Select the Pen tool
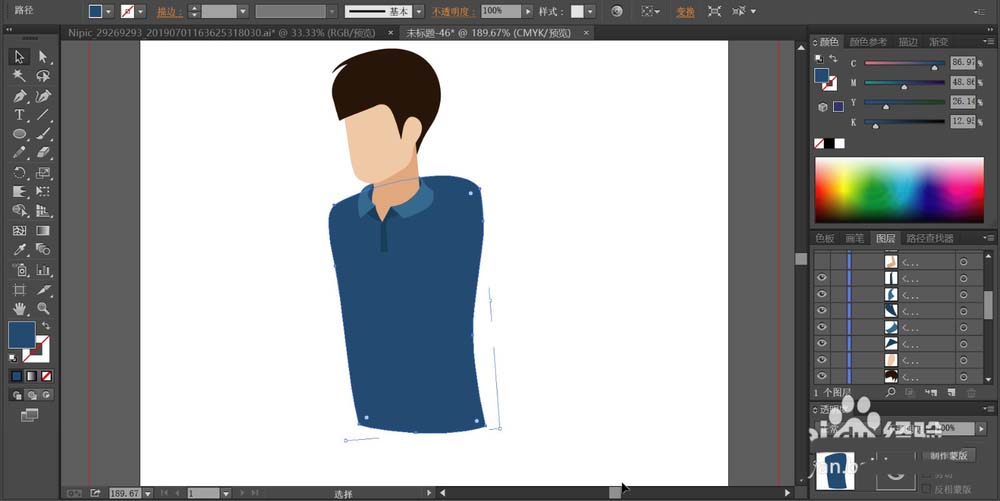The image size is (1000, 501). (x=19, y=96)
